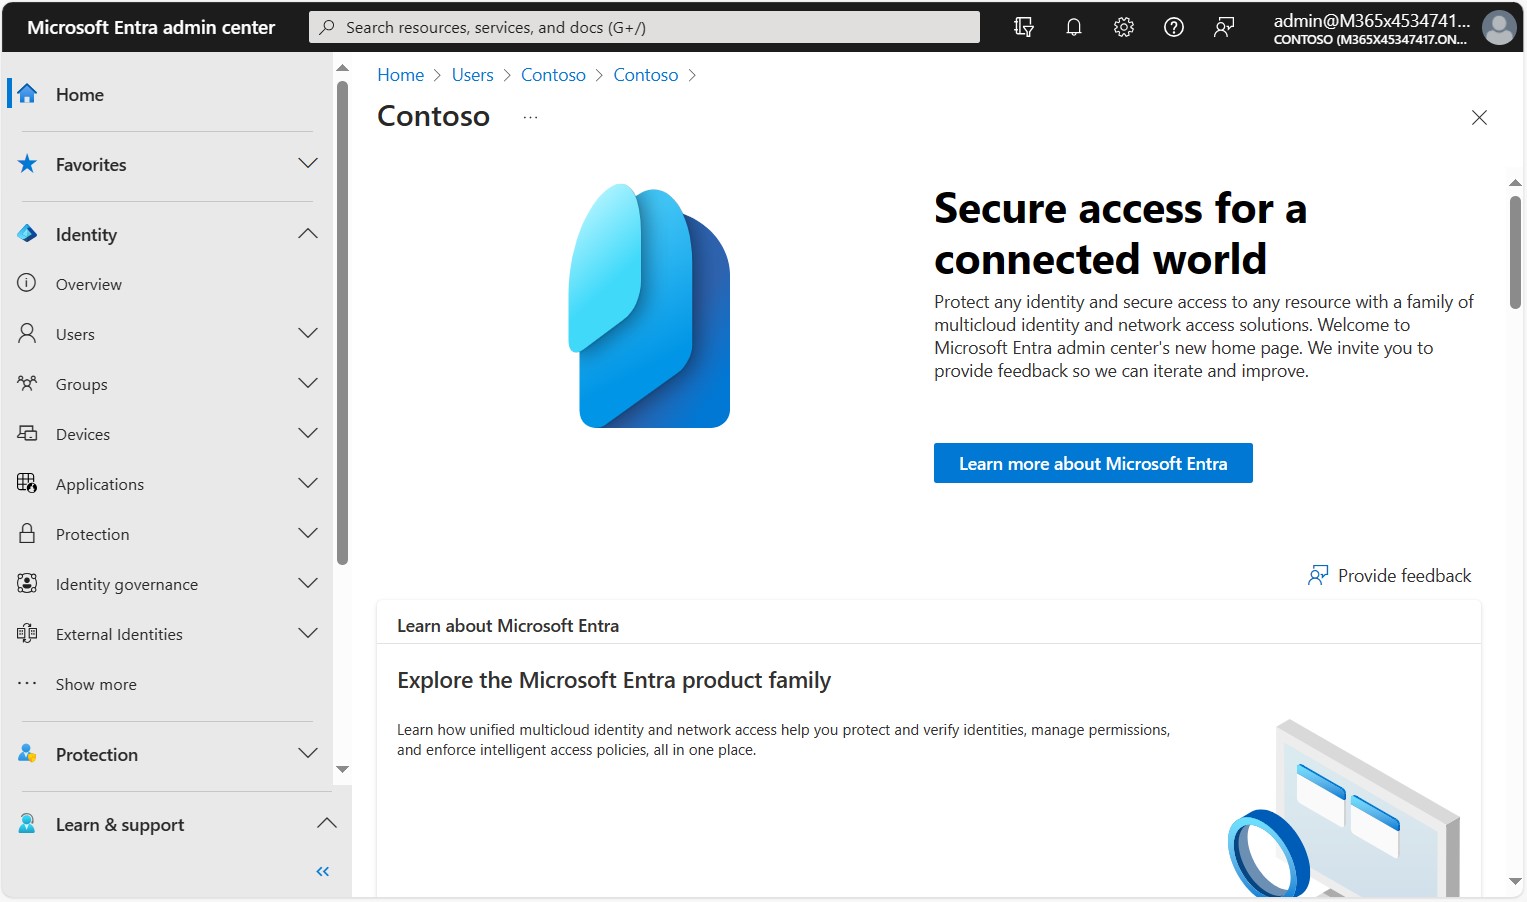Collapse the sidebar with double chevron
This screenshot has height=902, width=1527.
pos(323,872)
